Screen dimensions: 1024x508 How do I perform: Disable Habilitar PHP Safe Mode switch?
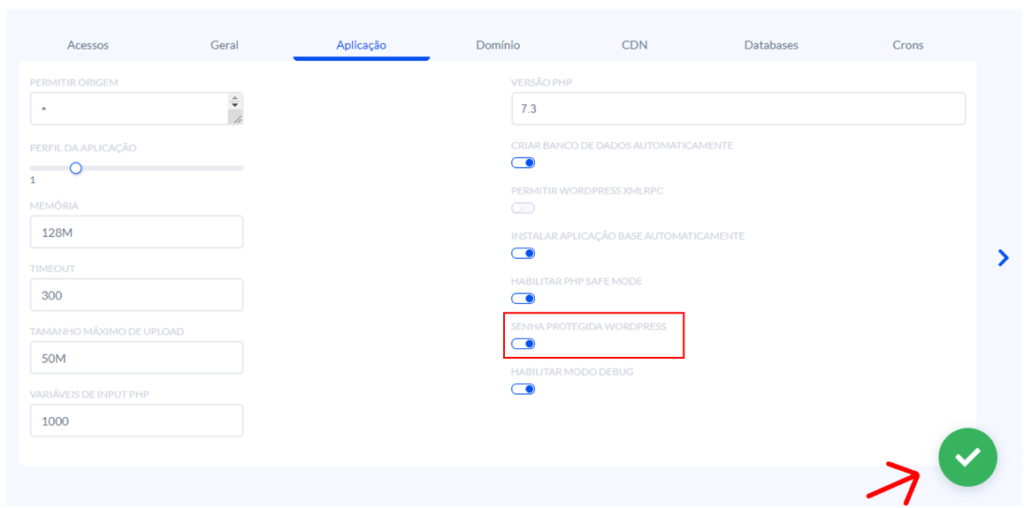point(523,298)
